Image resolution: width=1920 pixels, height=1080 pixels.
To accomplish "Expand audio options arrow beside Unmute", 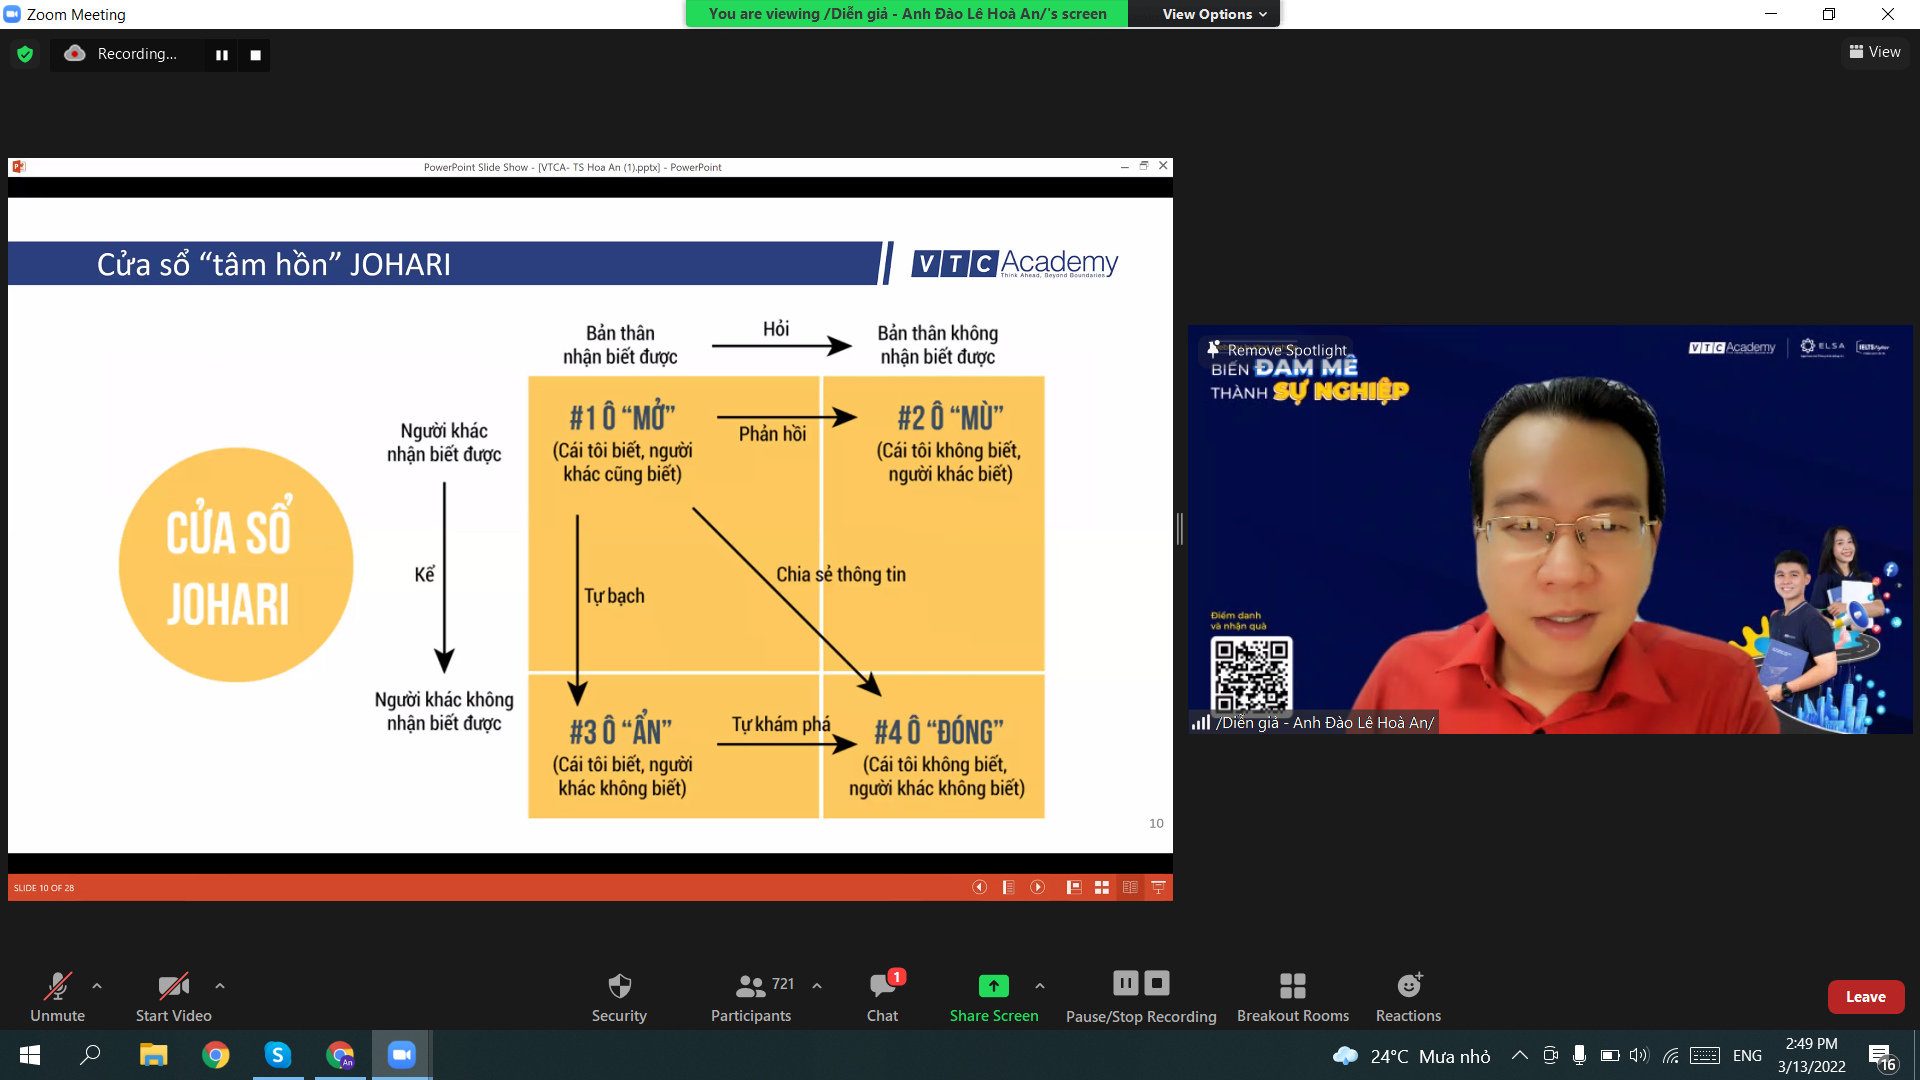I will tap(97, 986).
